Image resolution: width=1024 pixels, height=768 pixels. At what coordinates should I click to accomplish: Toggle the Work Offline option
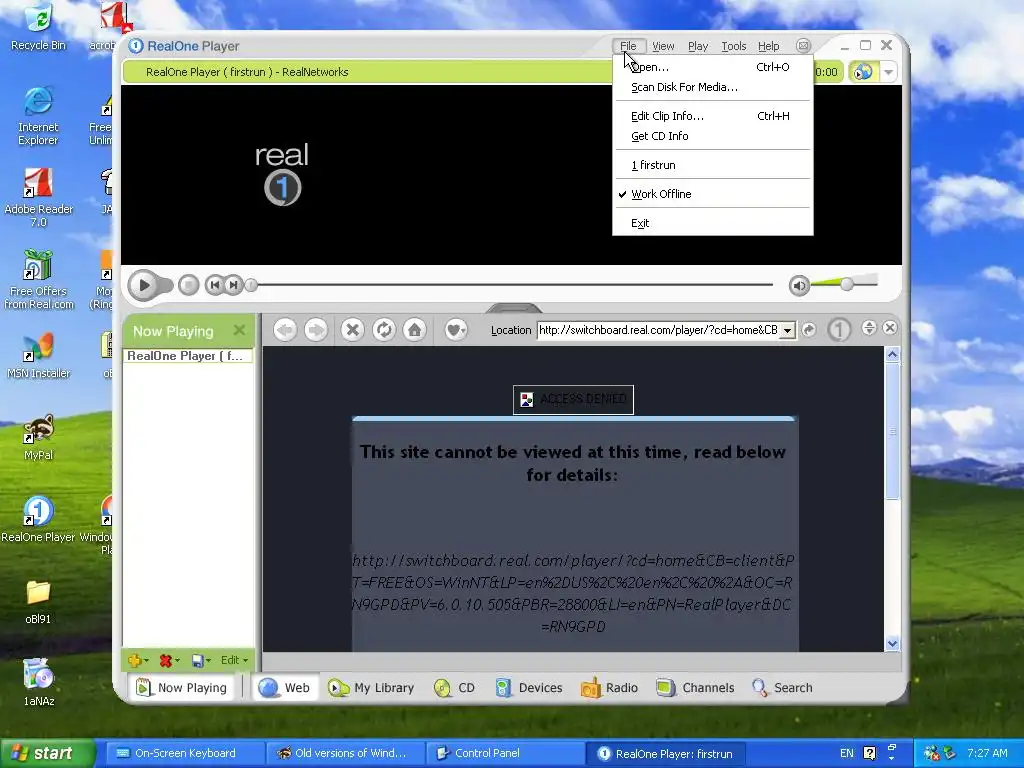(x=712, y=194)
